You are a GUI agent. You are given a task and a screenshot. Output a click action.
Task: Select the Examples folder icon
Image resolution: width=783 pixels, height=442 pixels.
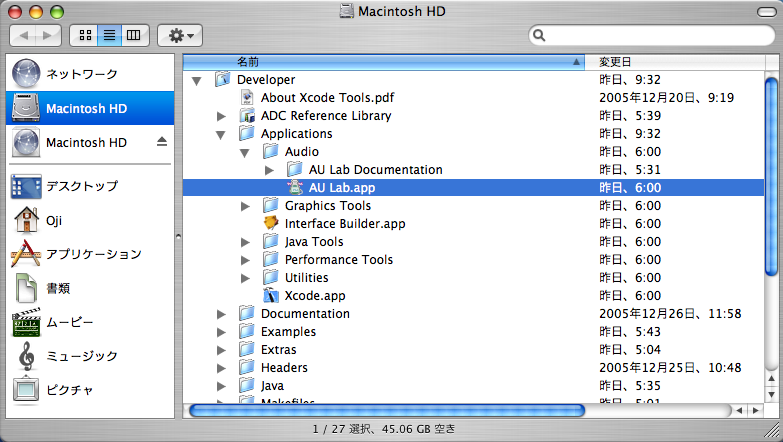point(247,331)
